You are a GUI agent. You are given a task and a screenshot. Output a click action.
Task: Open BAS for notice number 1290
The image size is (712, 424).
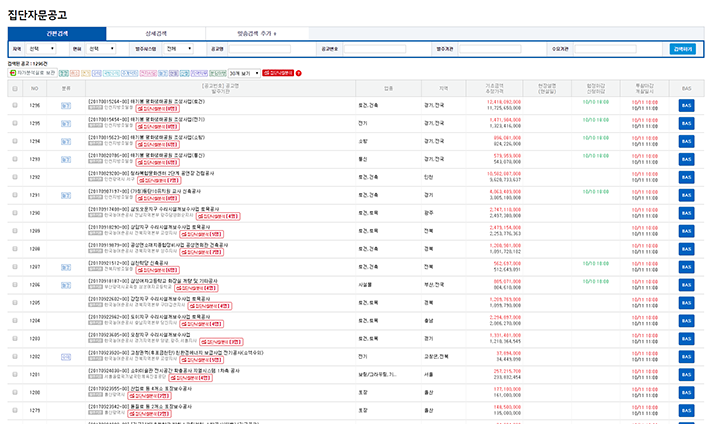click(x=686, y=213)
